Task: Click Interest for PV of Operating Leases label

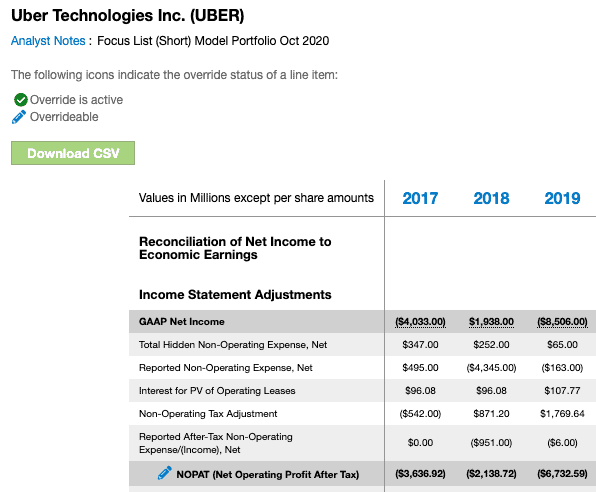Action: point(217,390)
